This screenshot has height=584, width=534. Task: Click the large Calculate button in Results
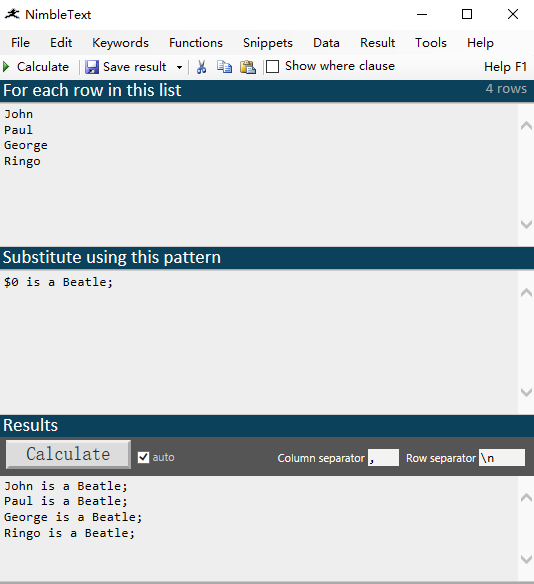click(68, 454)
